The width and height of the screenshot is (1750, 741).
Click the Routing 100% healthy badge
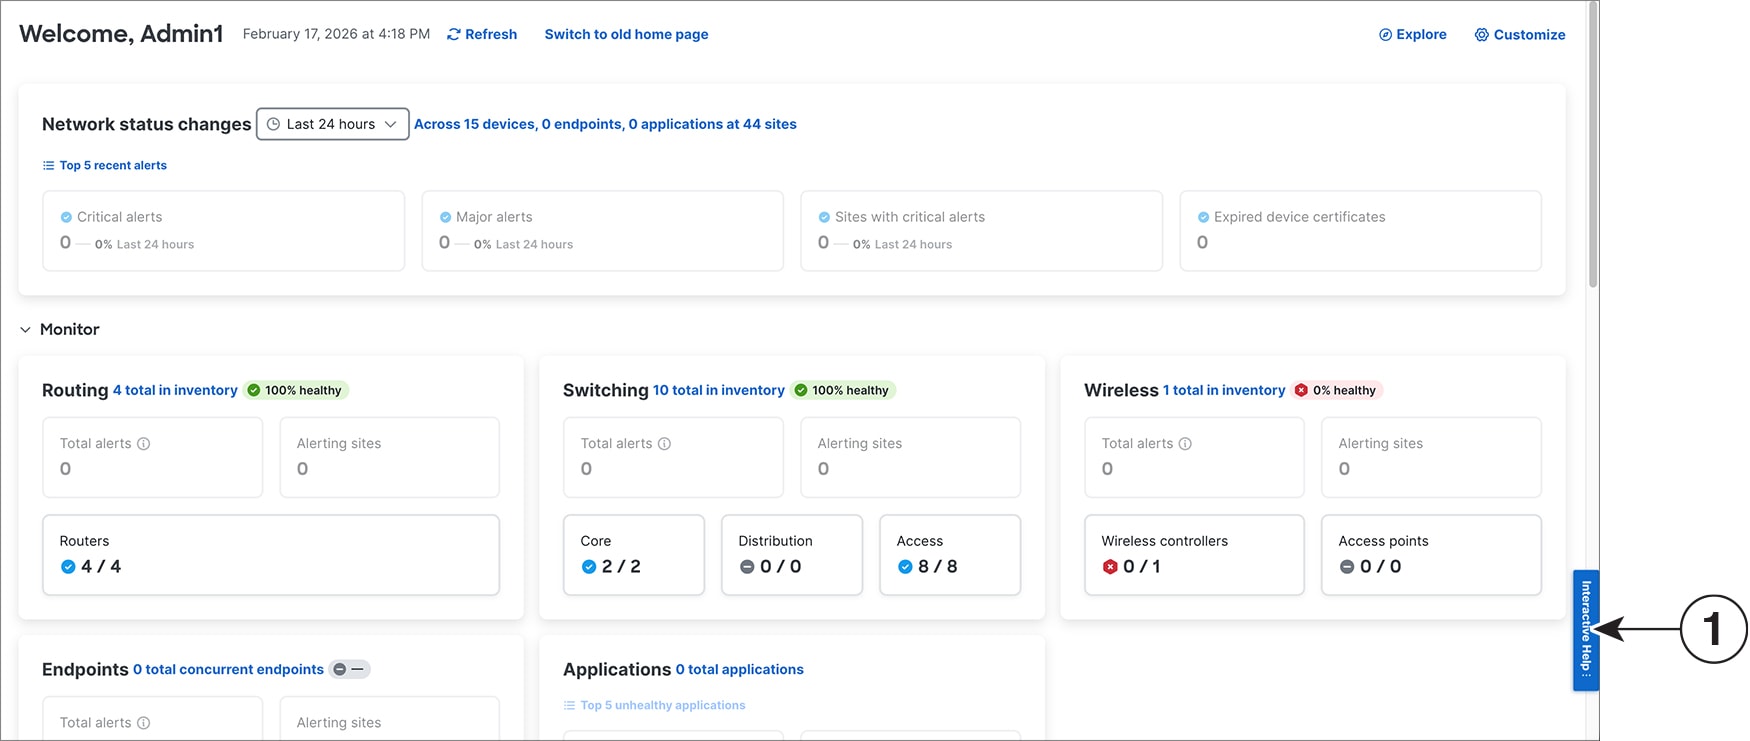[295, 390]
